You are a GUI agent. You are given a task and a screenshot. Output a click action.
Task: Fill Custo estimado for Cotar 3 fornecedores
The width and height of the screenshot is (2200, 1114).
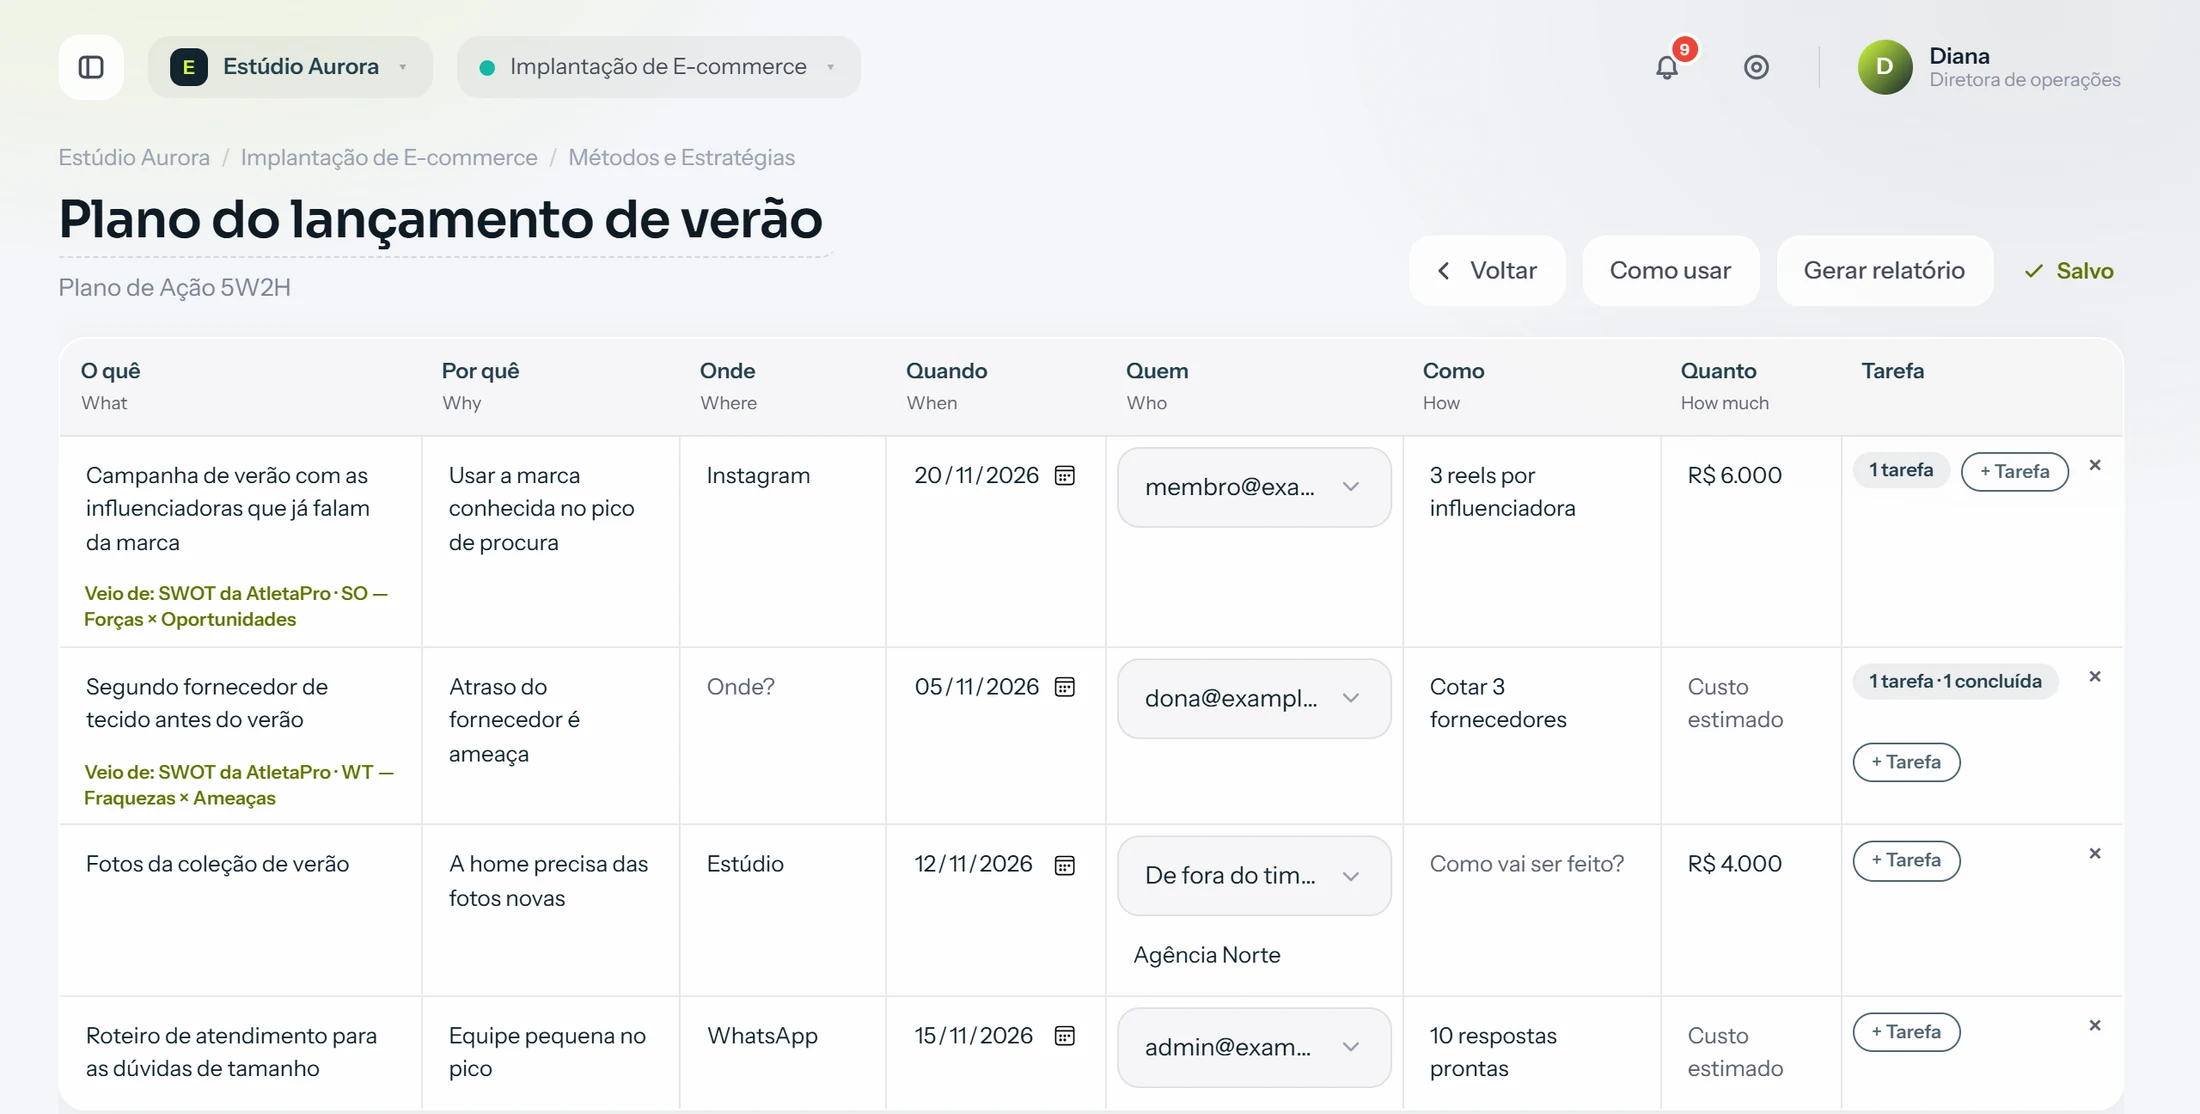point(1751,703)
